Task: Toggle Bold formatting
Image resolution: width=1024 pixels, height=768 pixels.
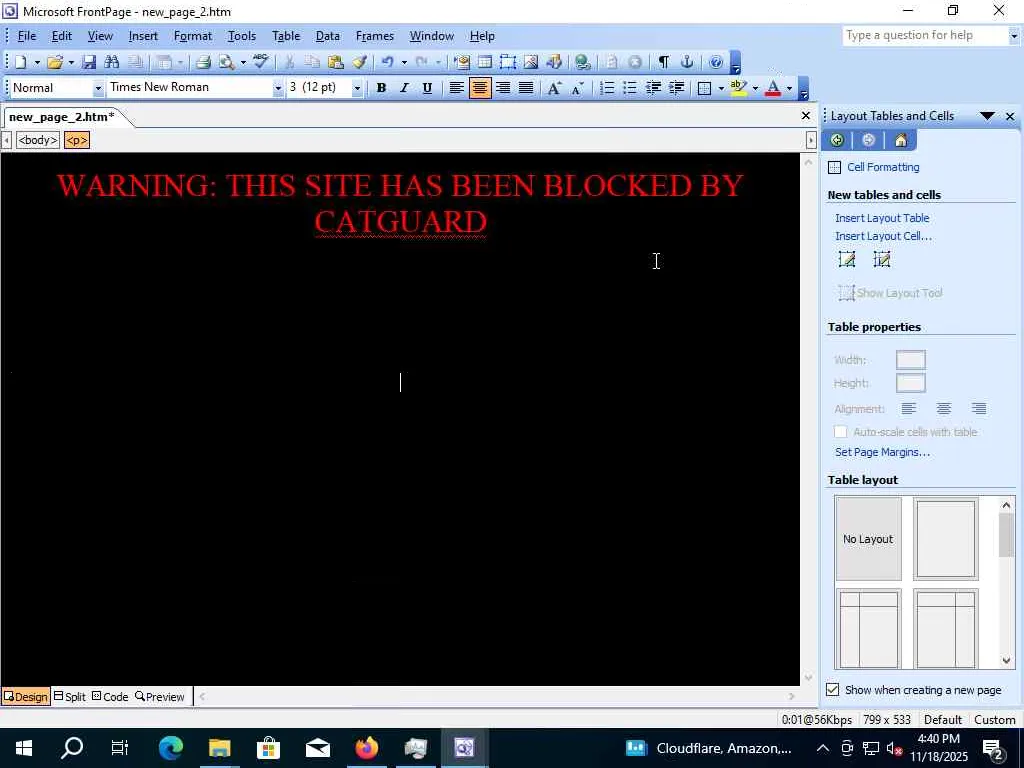Action: 381,88
